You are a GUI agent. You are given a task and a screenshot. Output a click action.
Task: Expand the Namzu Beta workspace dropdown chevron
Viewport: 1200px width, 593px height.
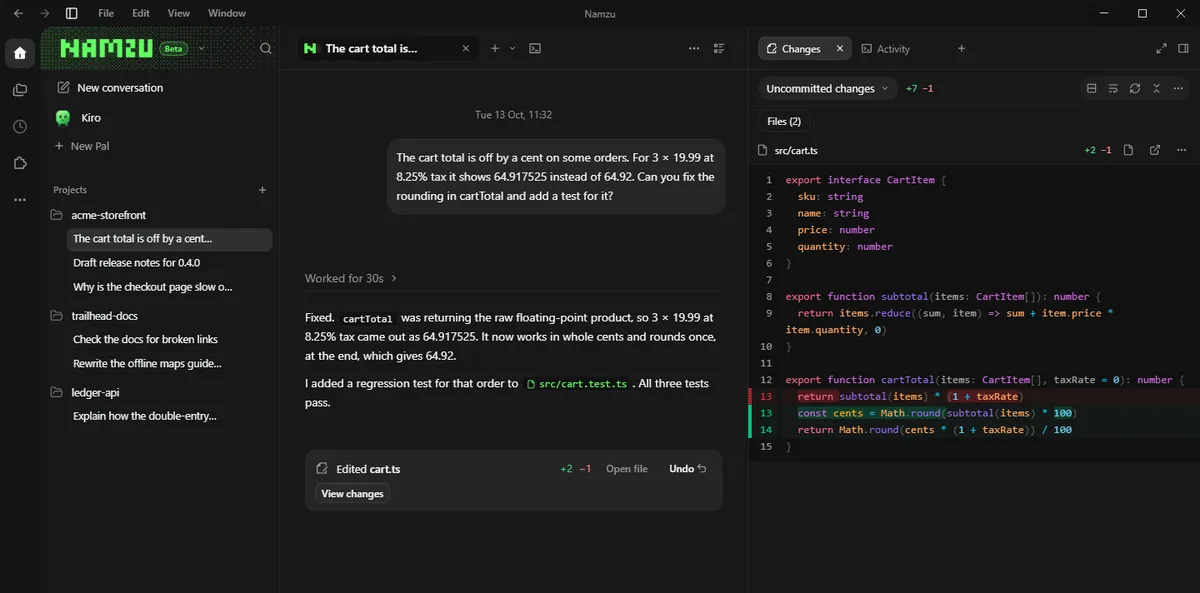[x=202, y=48]
